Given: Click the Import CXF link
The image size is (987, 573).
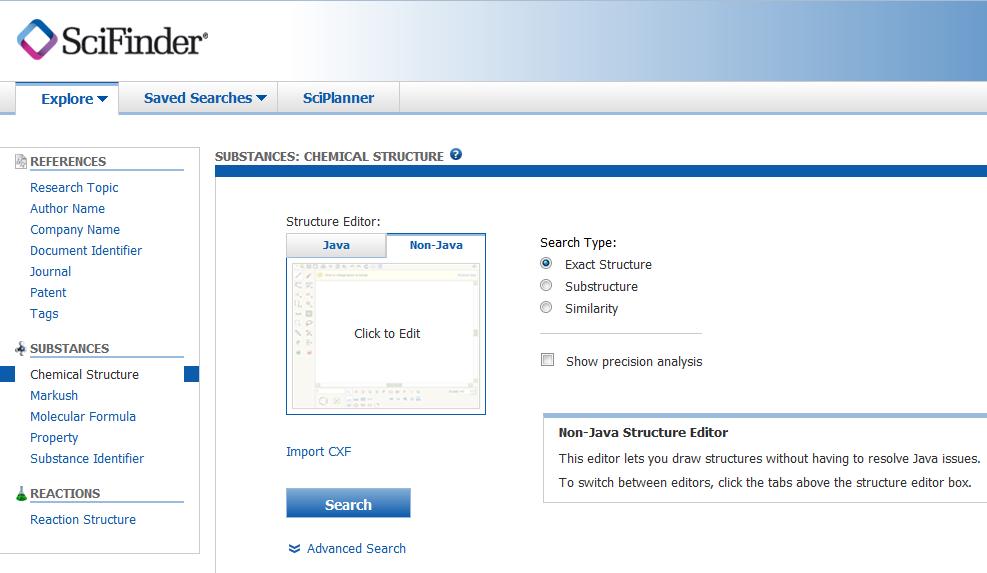Looking at the screenshot, I should click(319, 451).
